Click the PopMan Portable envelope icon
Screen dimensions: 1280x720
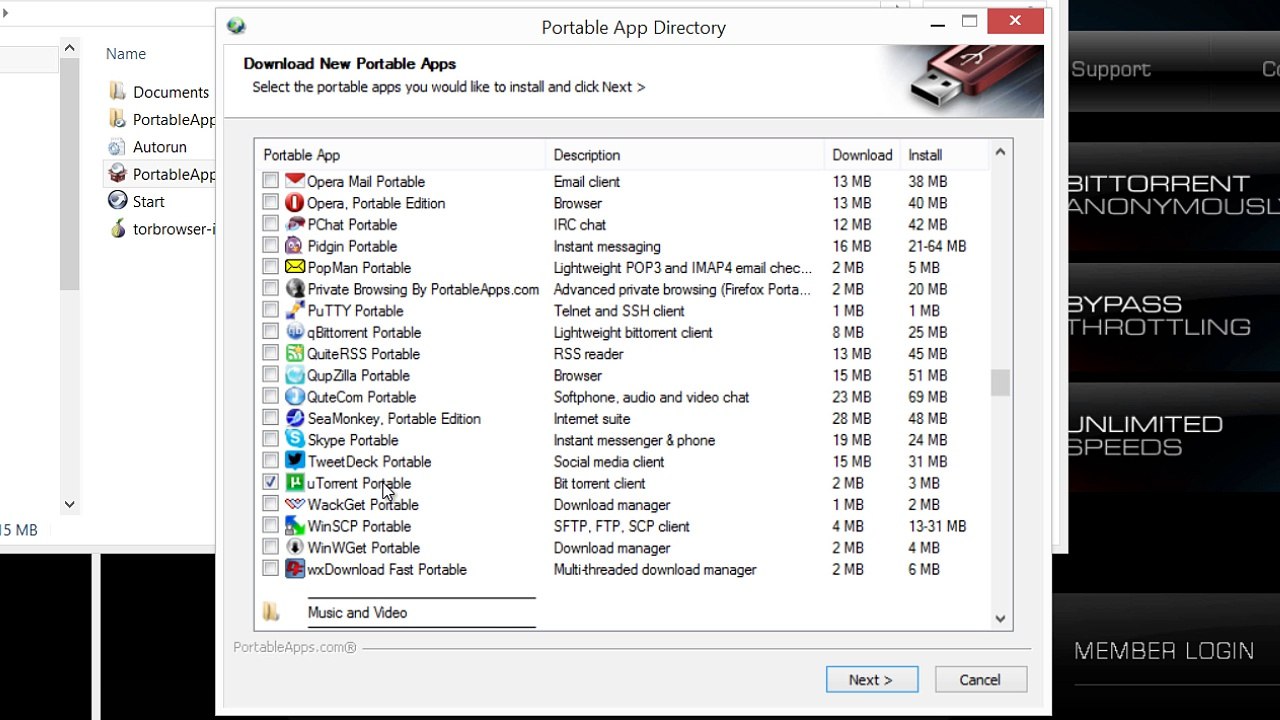[294, 267]
